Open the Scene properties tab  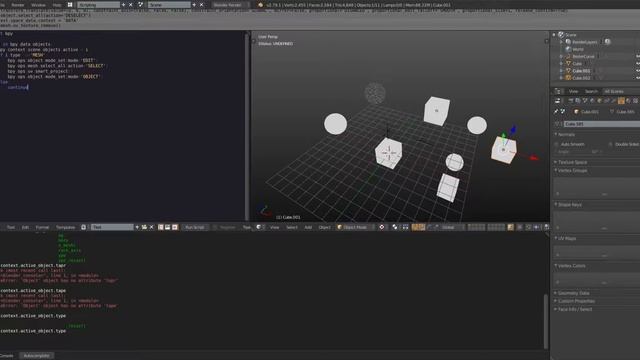pos(584,100)
